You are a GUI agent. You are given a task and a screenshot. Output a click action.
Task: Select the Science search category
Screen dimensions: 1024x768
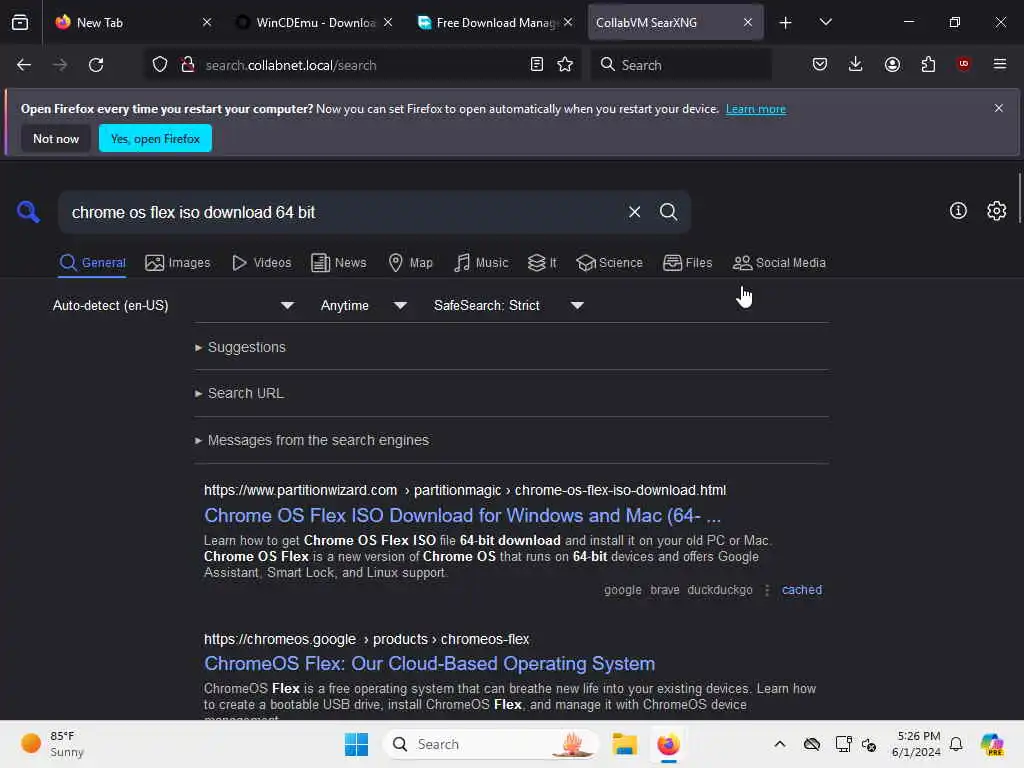point(609,263)
